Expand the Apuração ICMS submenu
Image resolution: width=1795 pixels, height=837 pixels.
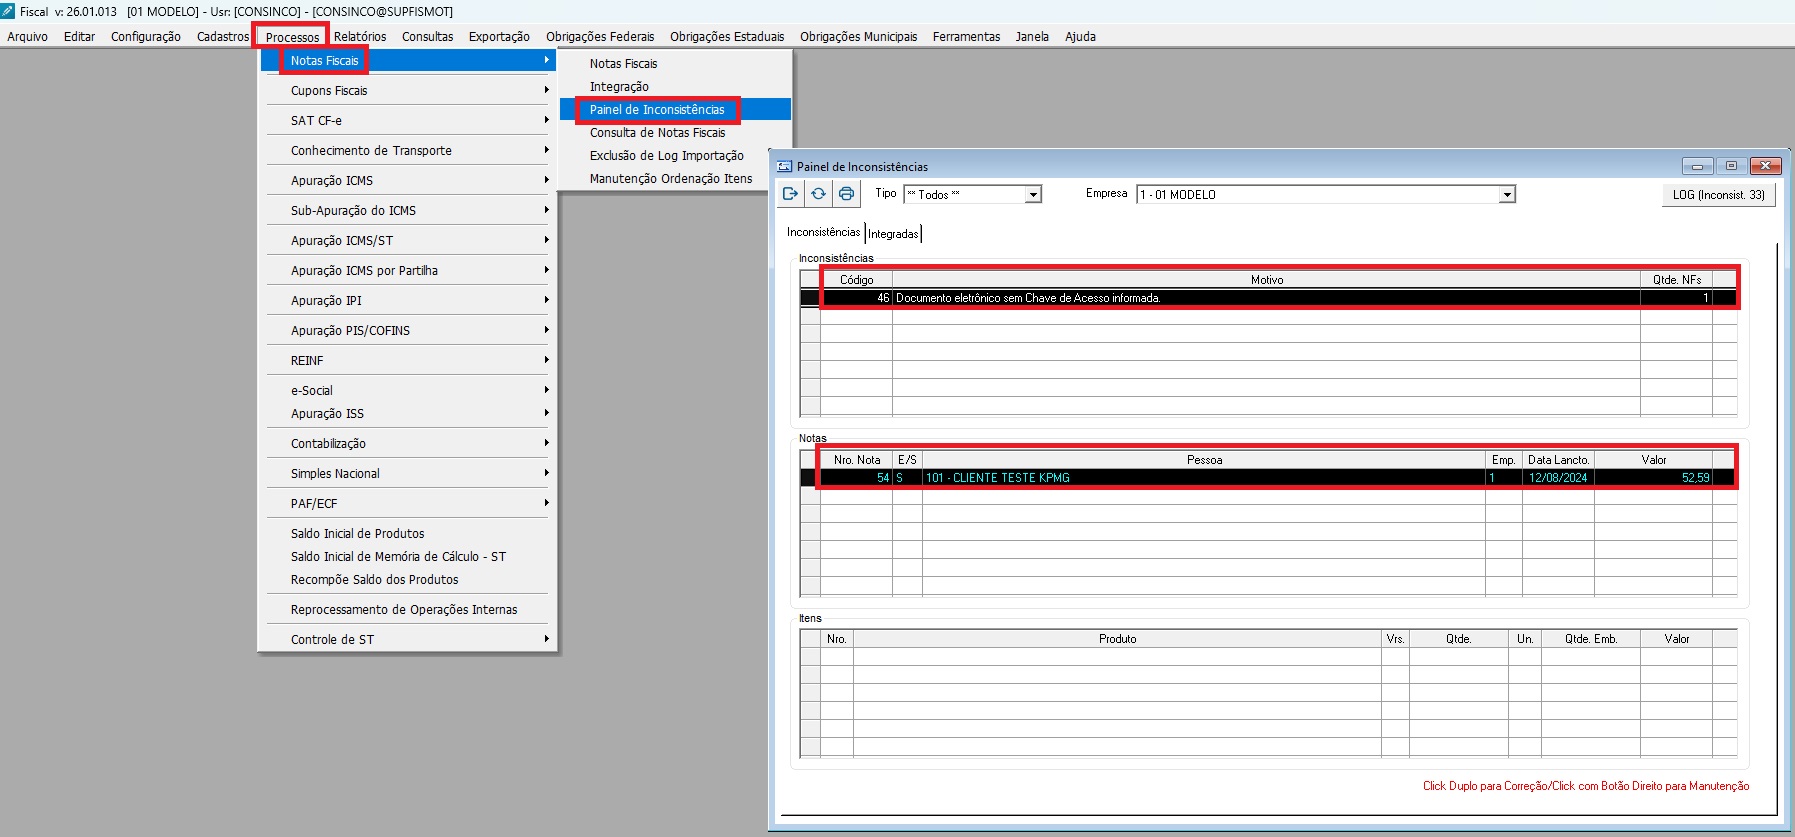click(x=408, y=180)
